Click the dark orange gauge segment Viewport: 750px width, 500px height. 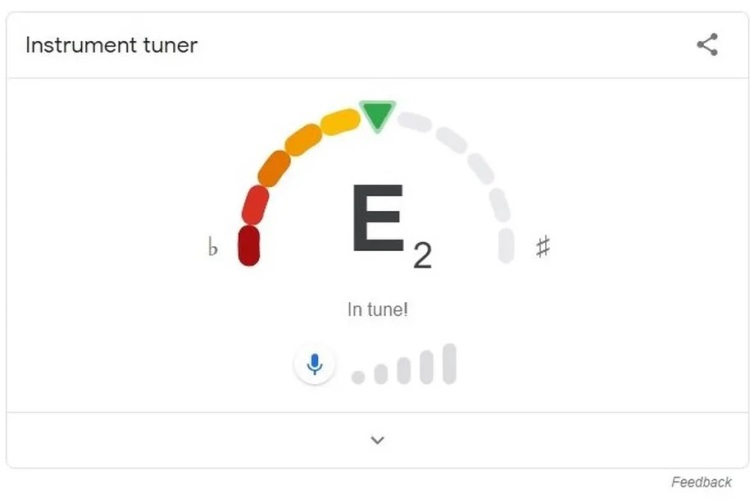(273, 168)
